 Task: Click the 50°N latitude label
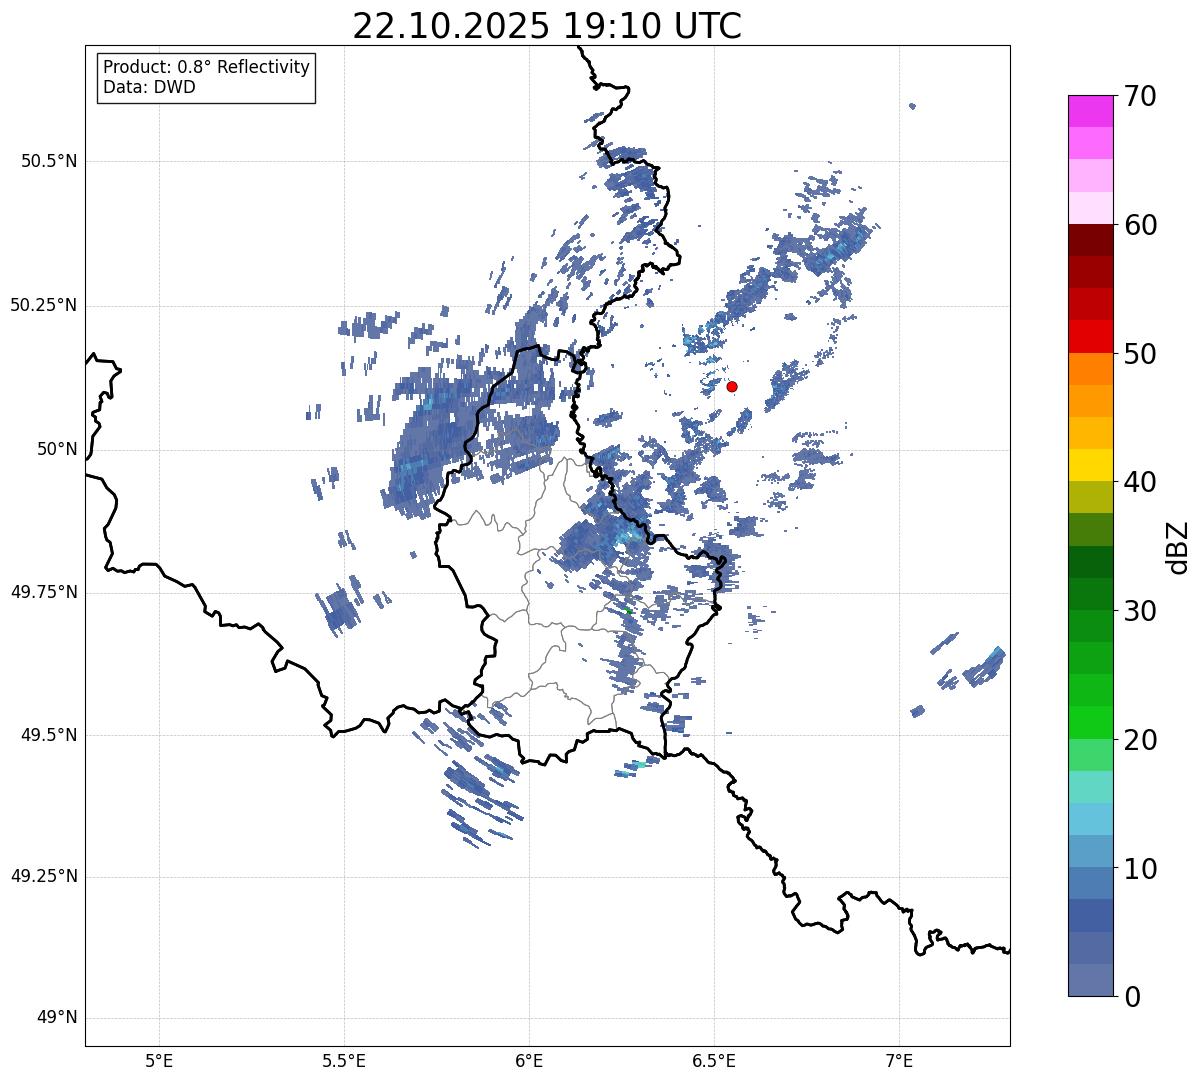[57, 449]
